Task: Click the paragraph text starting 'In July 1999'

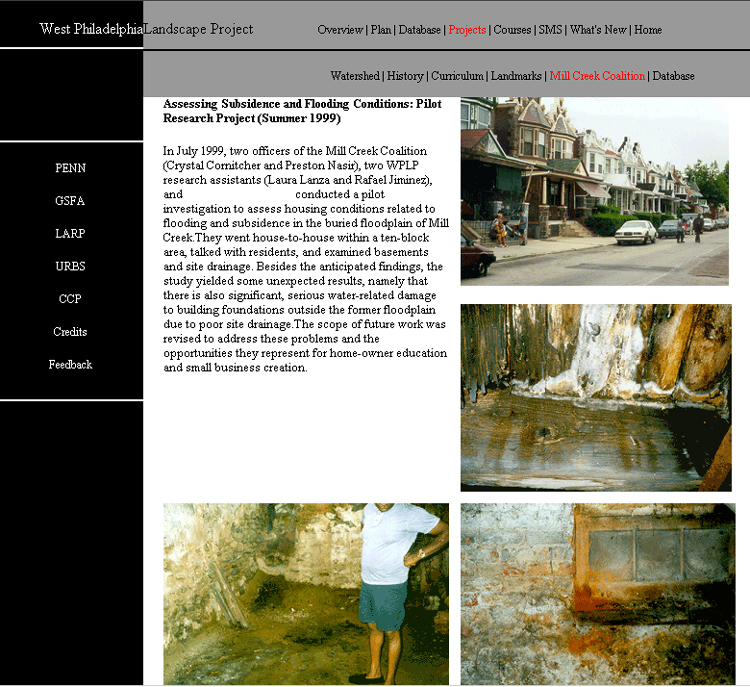Action: [306, 259]
